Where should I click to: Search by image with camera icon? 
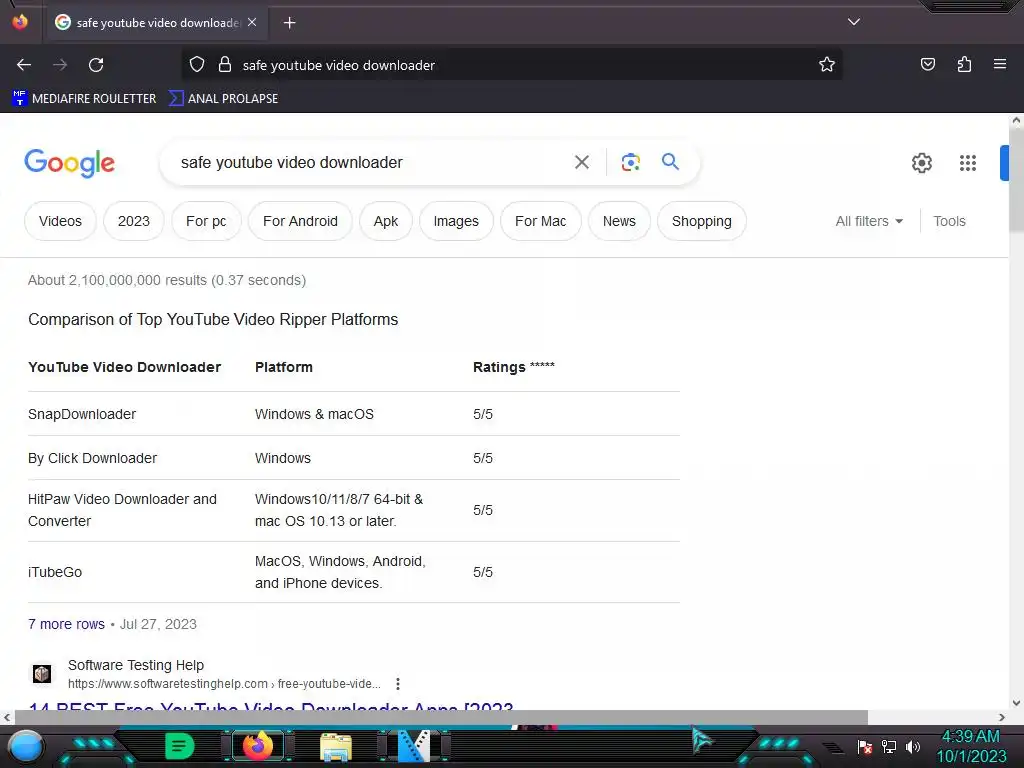(x=630, y=162)
